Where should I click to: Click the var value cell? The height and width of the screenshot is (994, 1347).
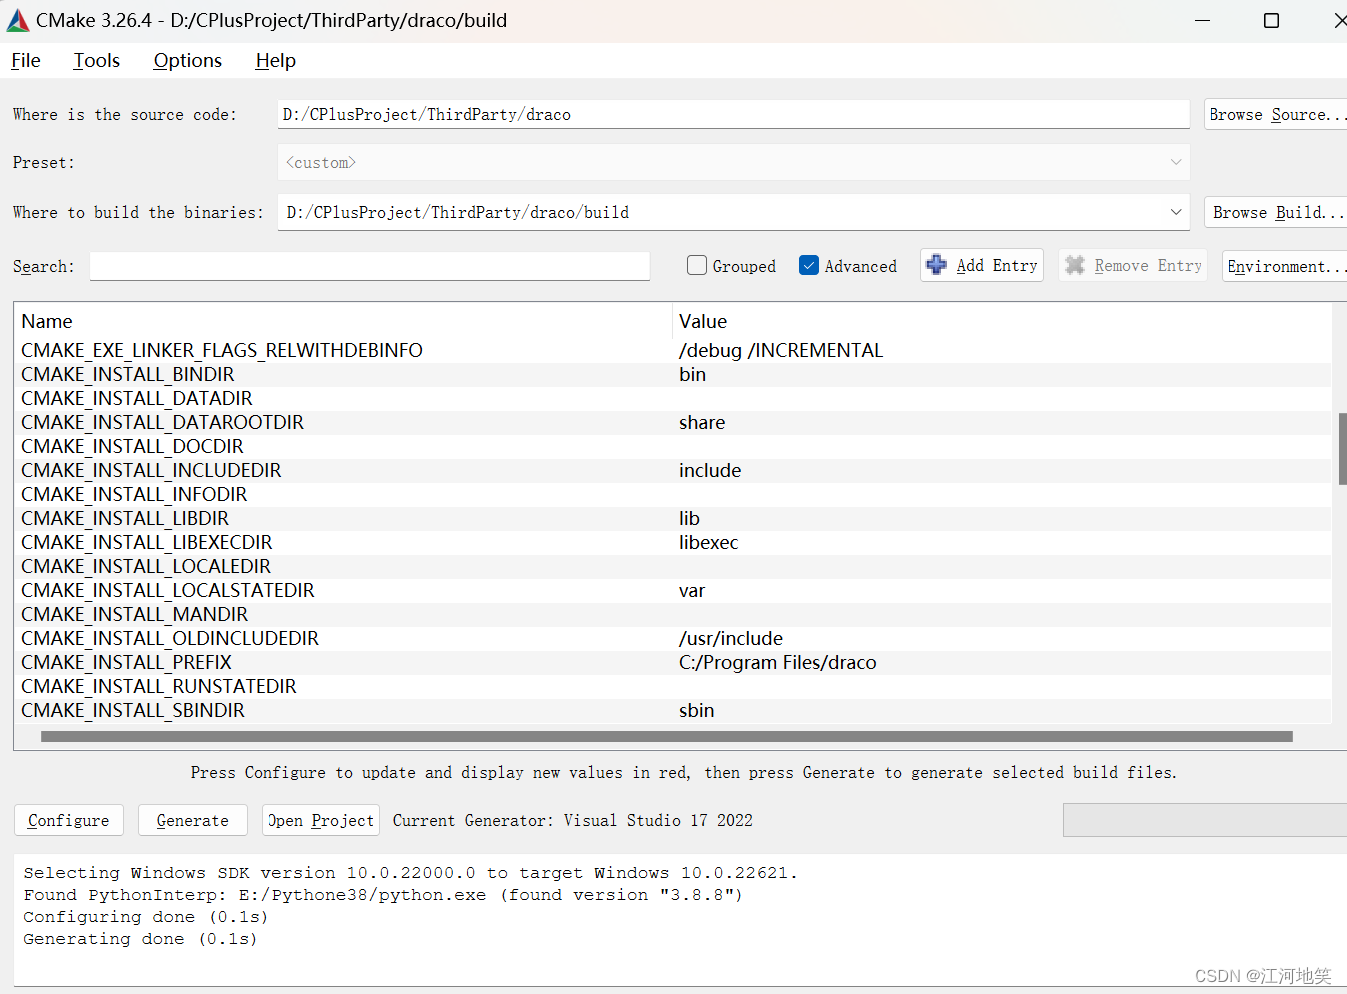pos(692,590)
